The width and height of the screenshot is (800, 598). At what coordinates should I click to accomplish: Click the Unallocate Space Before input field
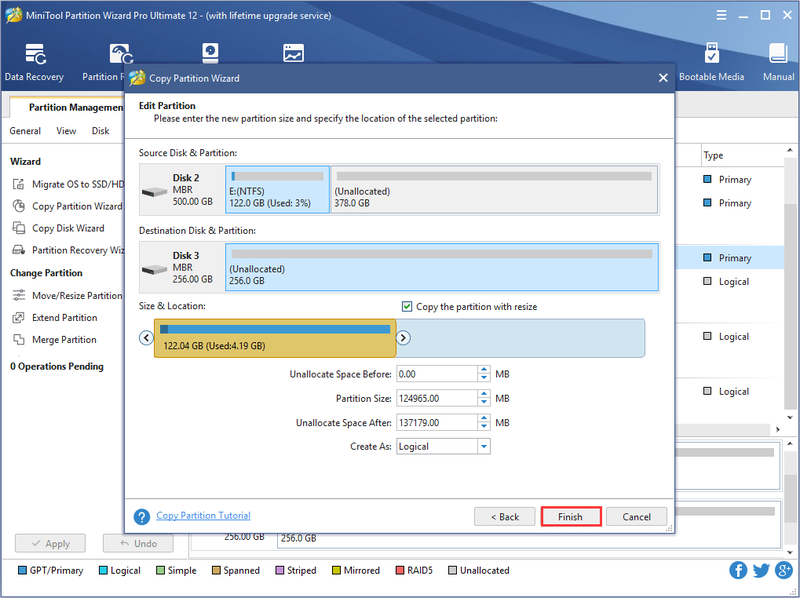click(x=437, y=374)
